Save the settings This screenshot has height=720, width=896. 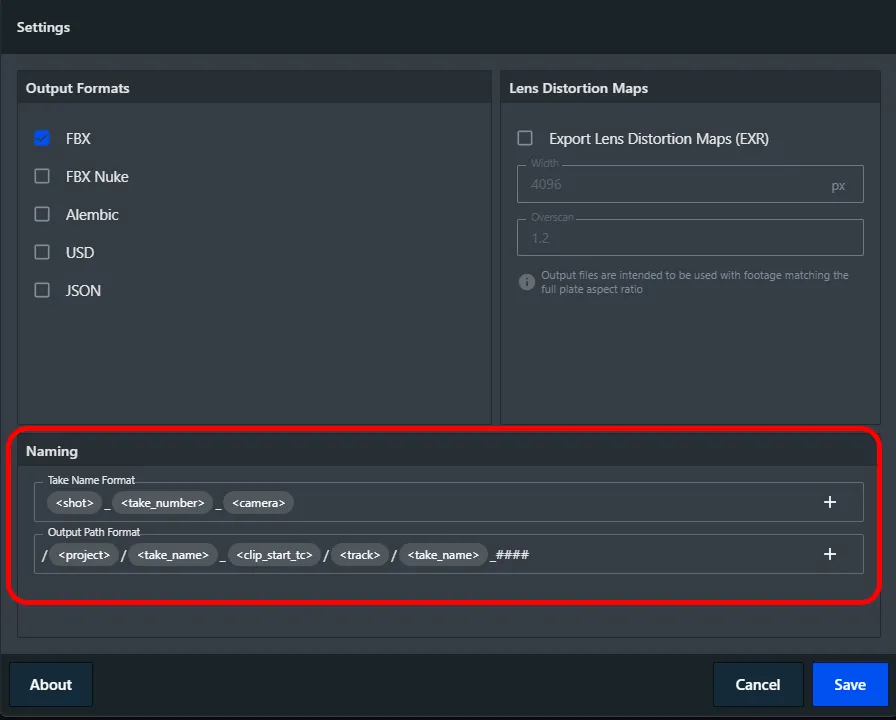850,685
